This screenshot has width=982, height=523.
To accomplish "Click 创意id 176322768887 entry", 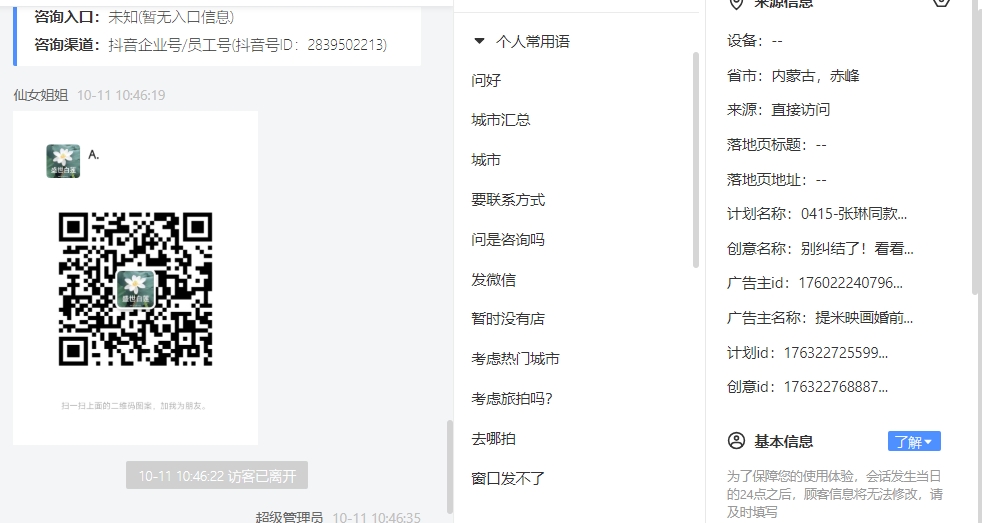I will [807, 386].
